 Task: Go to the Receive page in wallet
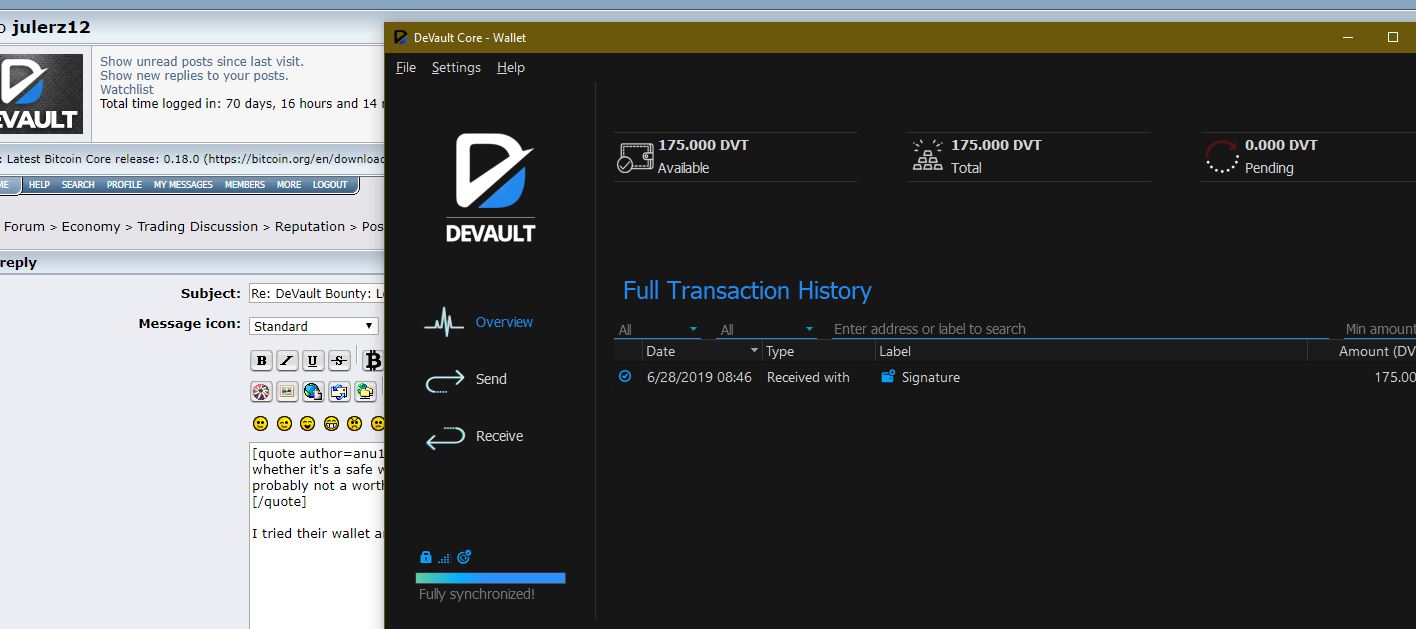499,437
